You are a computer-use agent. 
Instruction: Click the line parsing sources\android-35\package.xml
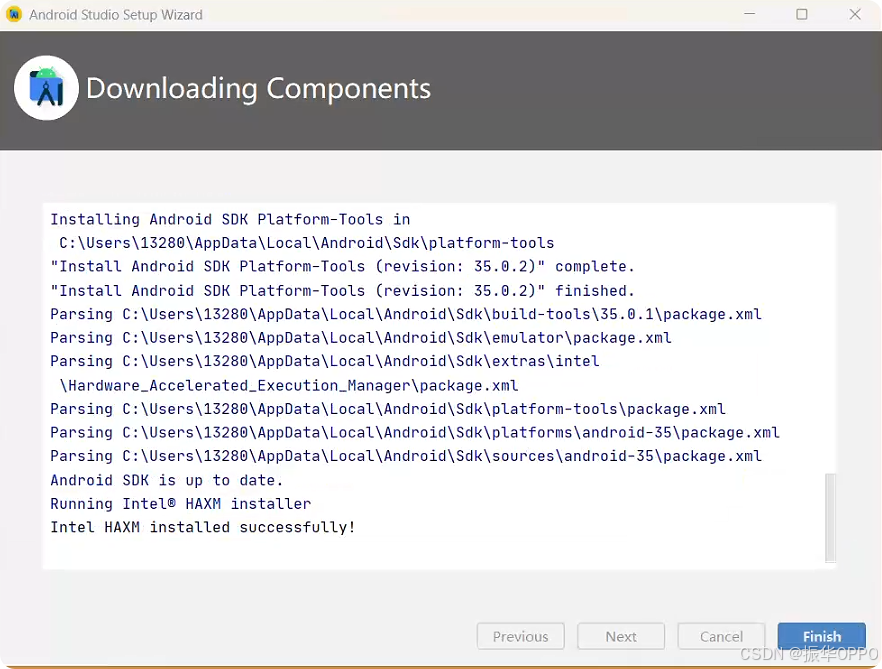click(x=406, y=456)
